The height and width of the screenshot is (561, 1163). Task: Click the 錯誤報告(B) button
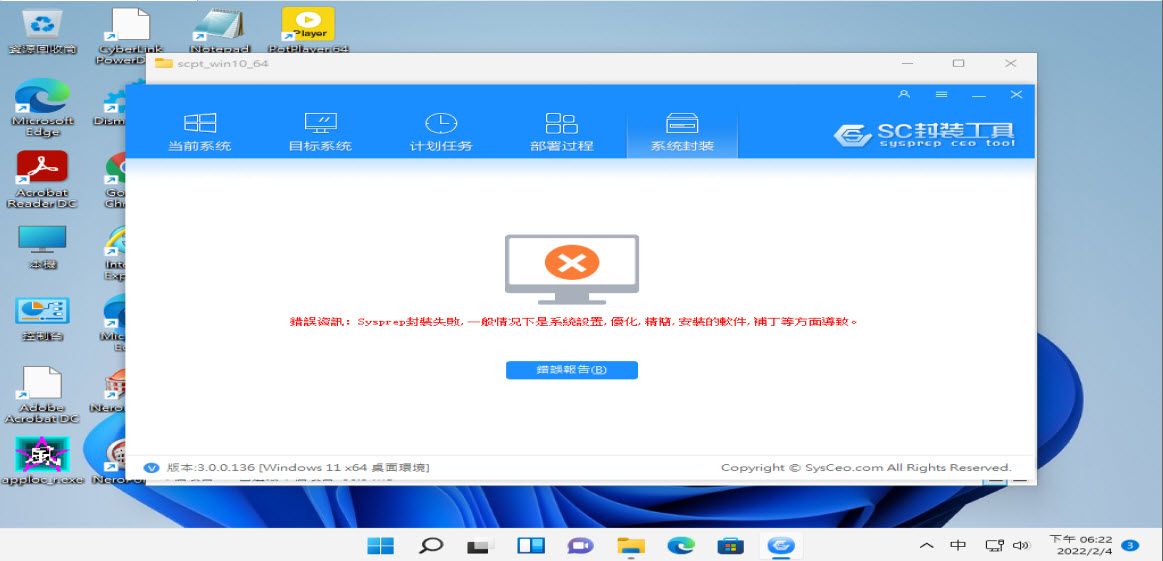pos(572,370)
